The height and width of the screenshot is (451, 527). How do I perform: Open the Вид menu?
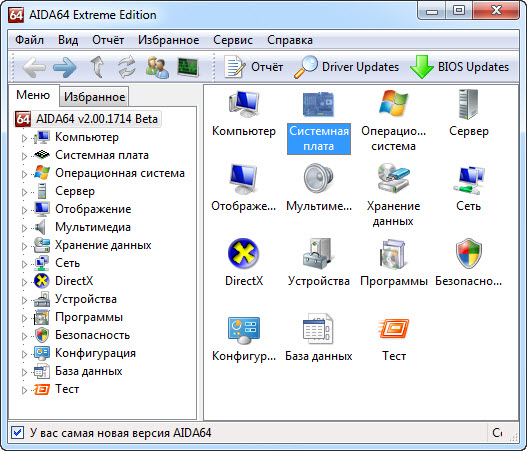tap(68, 40)
